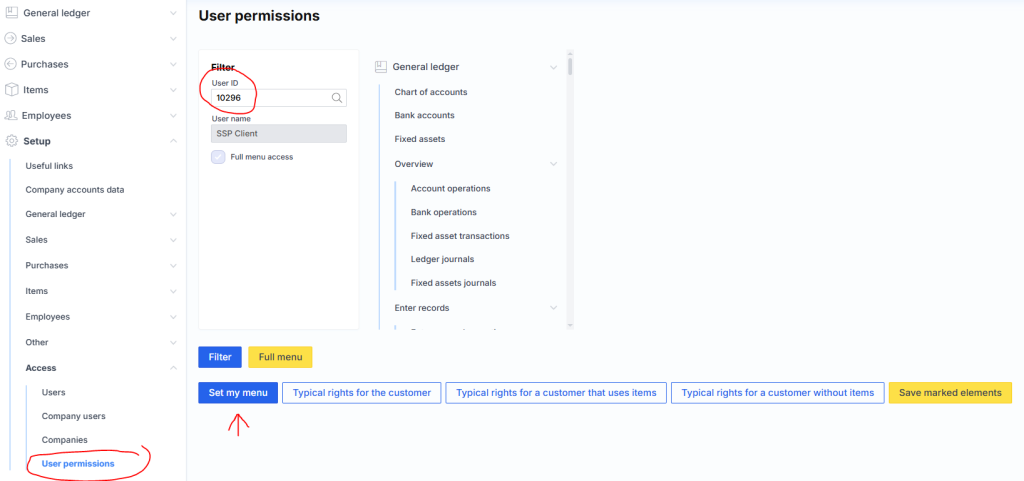Collapse the Access section in Setup menu
Viewport: 1024px width, 481px height.
click(x=174, y=368)
